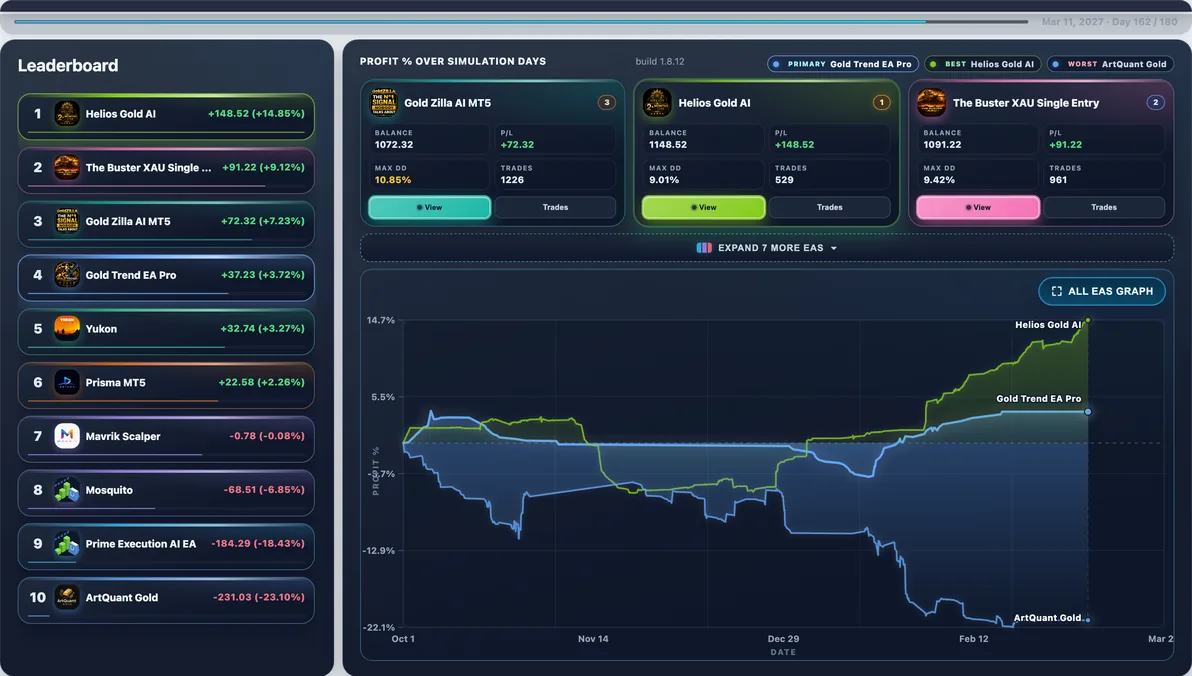The height and width of the screenshot is (676, 1192).
Task: Click the Mavrik Scalper leaderboard logo
Action: tap(67, 436)
